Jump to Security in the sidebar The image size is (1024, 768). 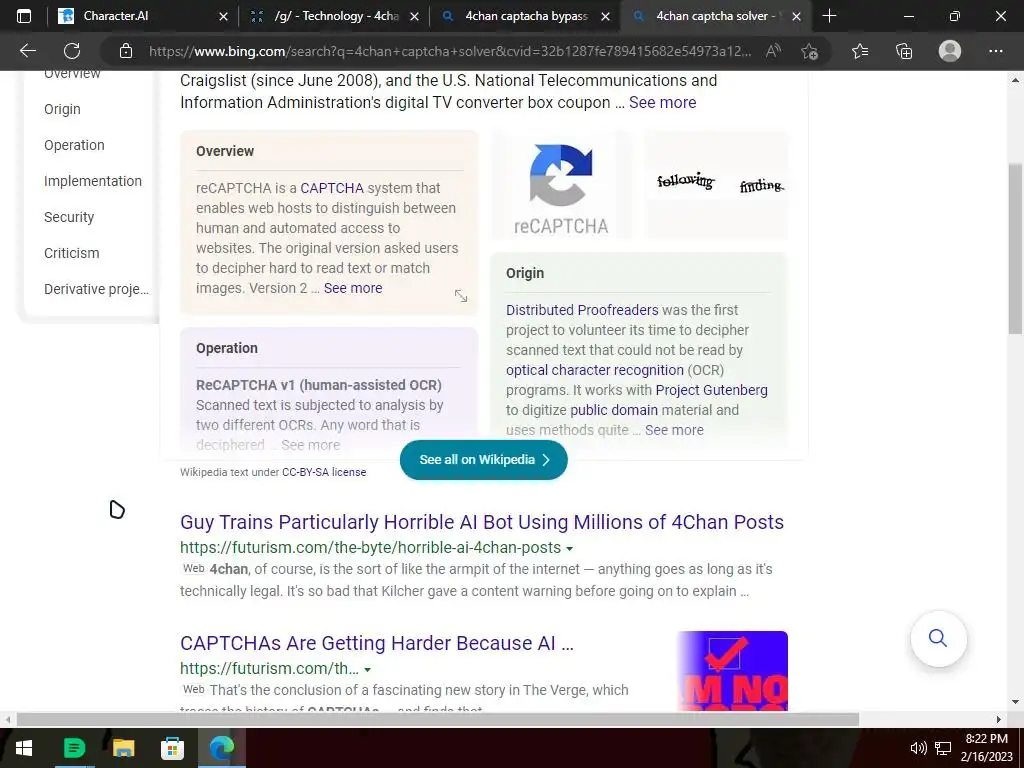click(x=69, y=217)
